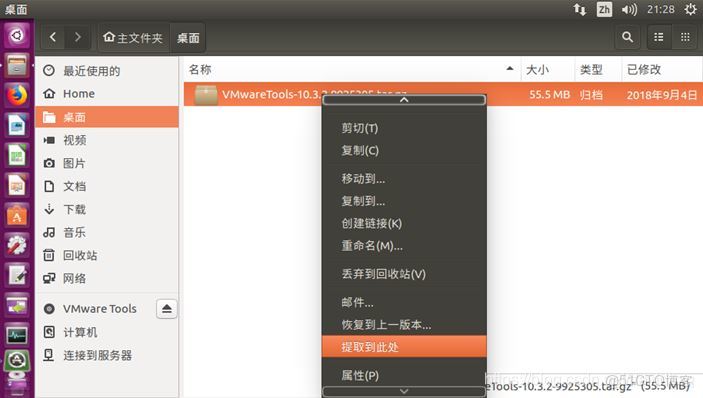Sort by 大小 column header
The image size is (703, 398).
click(x=548, y=69)
